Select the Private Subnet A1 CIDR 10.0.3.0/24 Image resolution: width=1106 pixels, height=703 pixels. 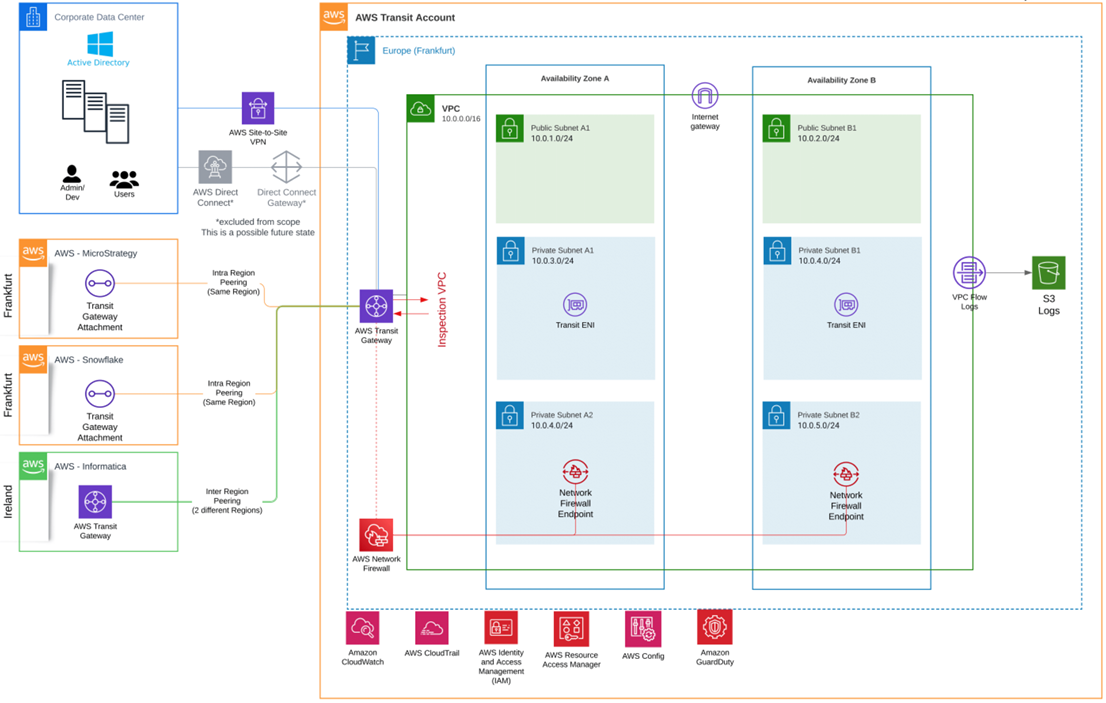[x=553, y=261]
